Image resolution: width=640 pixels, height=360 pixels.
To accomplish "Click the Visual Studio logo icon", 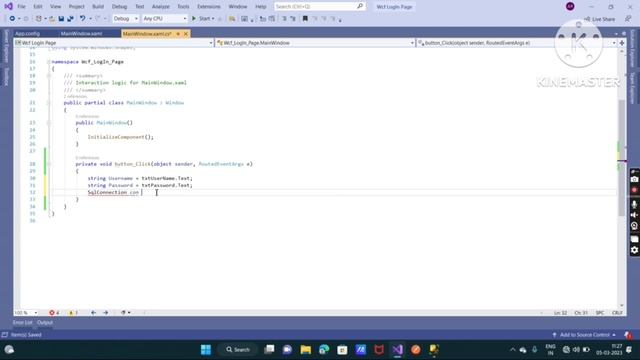I will coord(8,7).
